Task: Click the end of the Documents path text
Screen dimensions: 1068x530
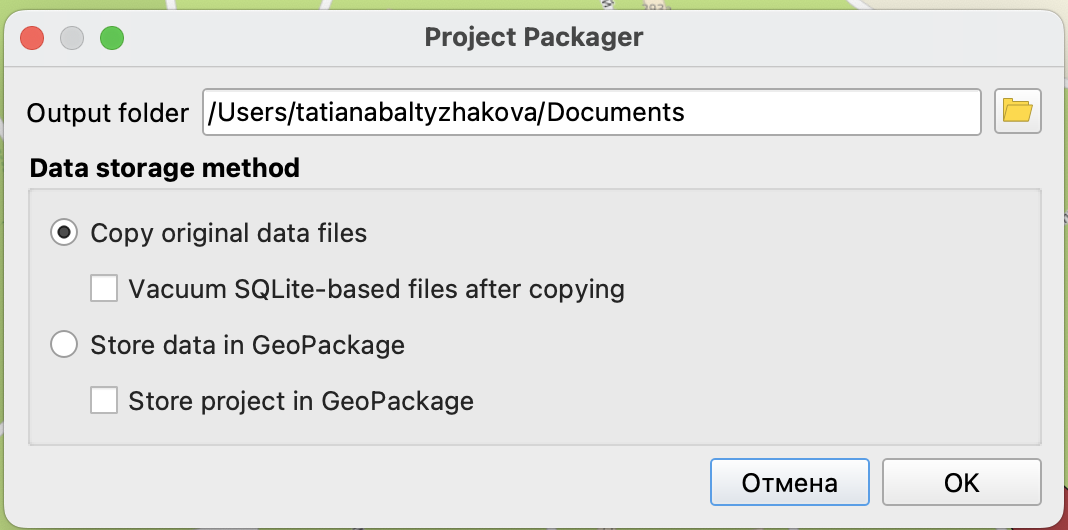Action: (686, 112)
